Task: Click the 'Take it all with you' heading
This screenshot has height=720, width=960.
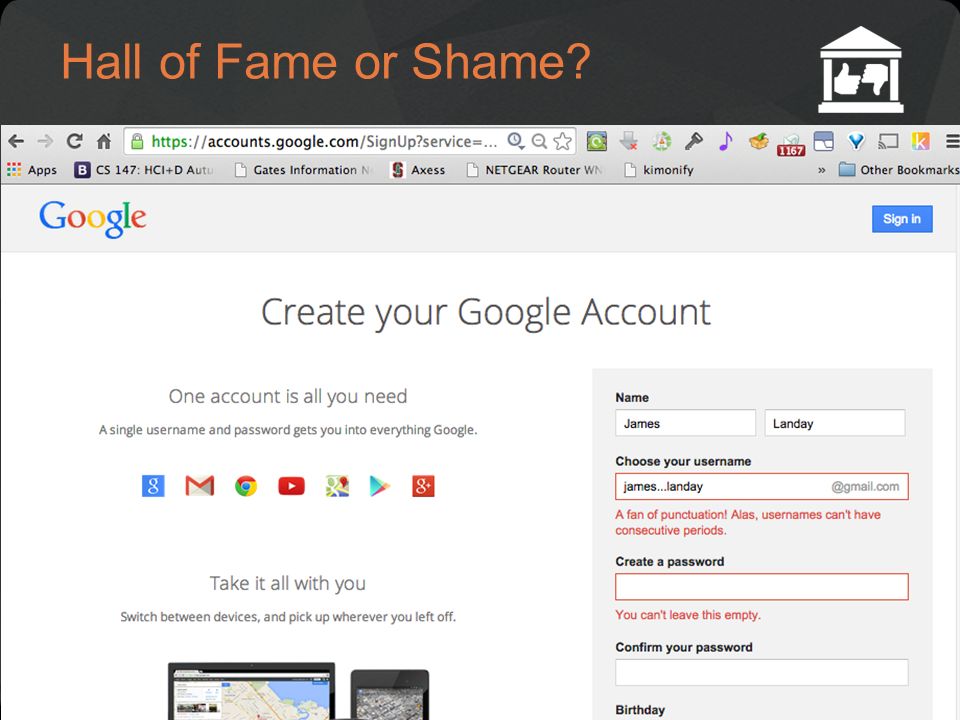Action: pos(288,583)
